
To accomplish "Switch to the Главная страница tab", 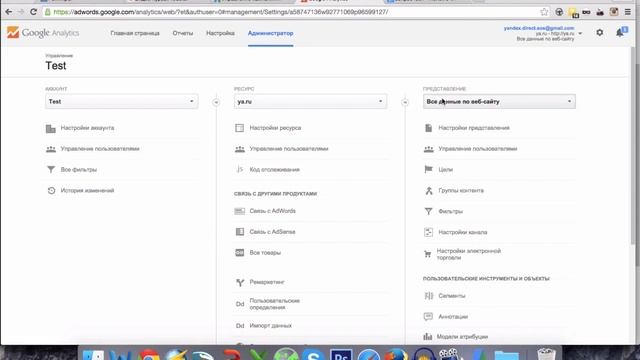I will click(135, 33).
